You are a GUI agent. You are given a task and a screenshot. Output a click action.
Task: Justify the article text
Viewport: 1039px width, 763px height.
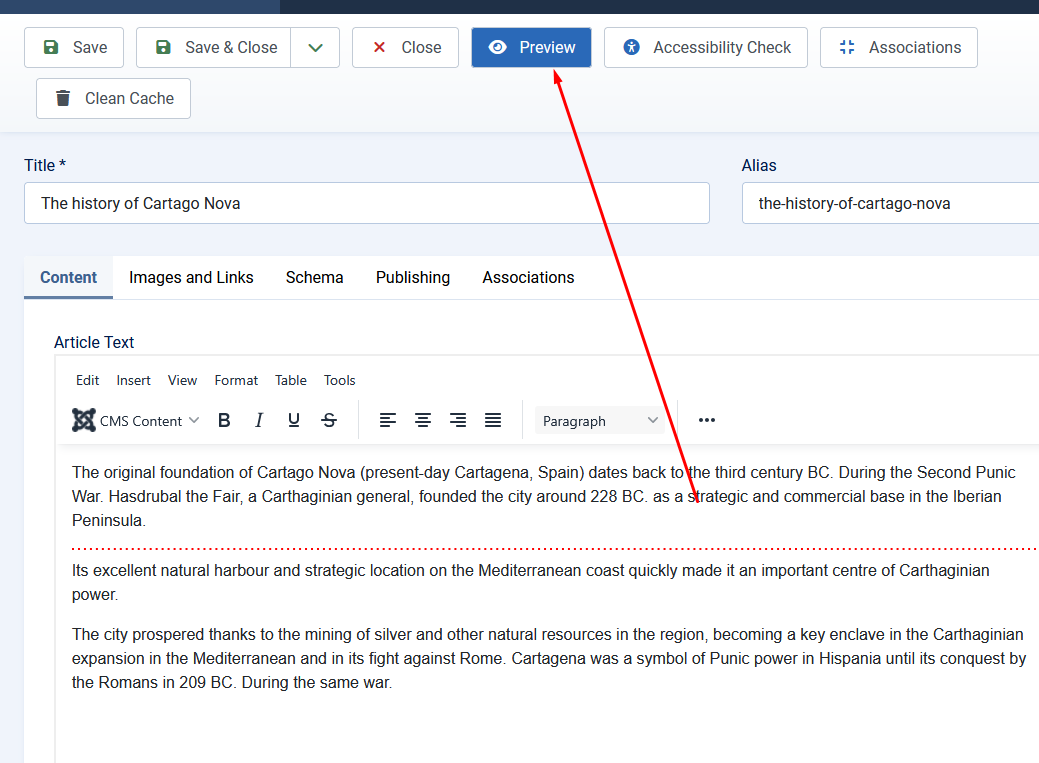click(x=493, y=421)
